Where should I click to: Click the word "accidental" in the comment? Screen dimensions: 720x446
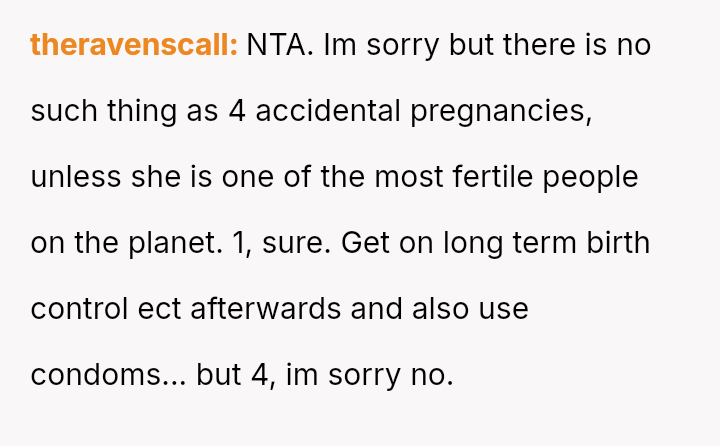point(327,111)
